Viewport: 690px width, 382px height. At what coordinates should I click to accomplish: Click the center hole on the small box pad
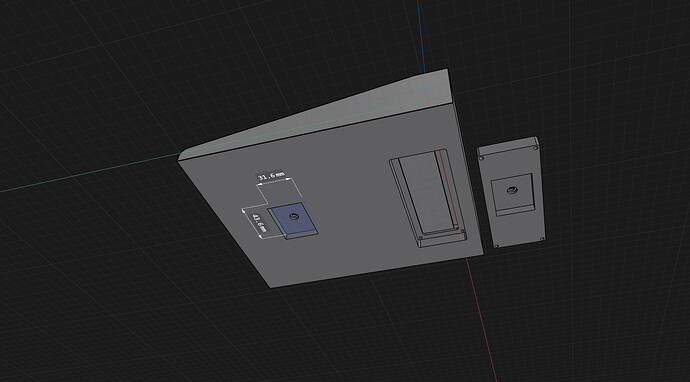tap(512, 191)
